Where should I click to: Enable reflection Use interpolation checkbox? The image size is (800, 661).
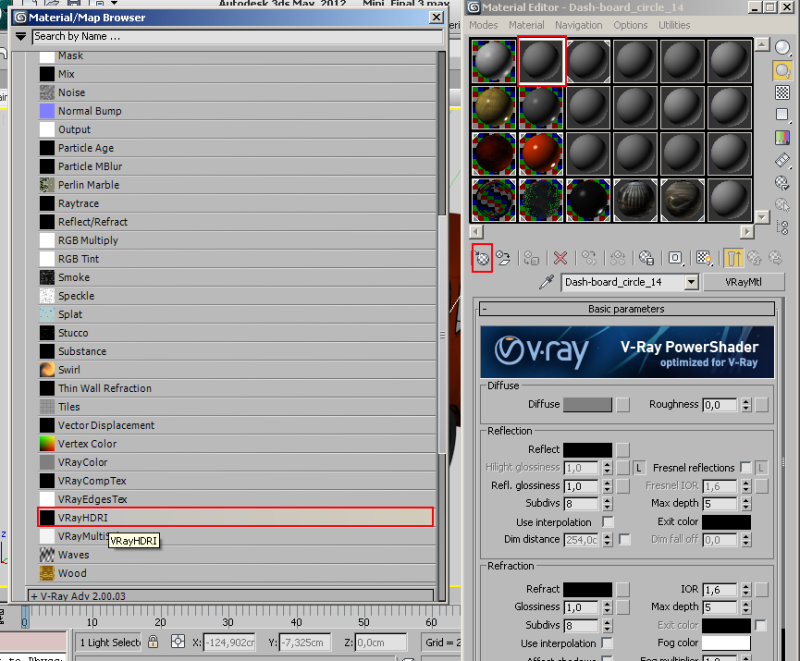(608, 522)
